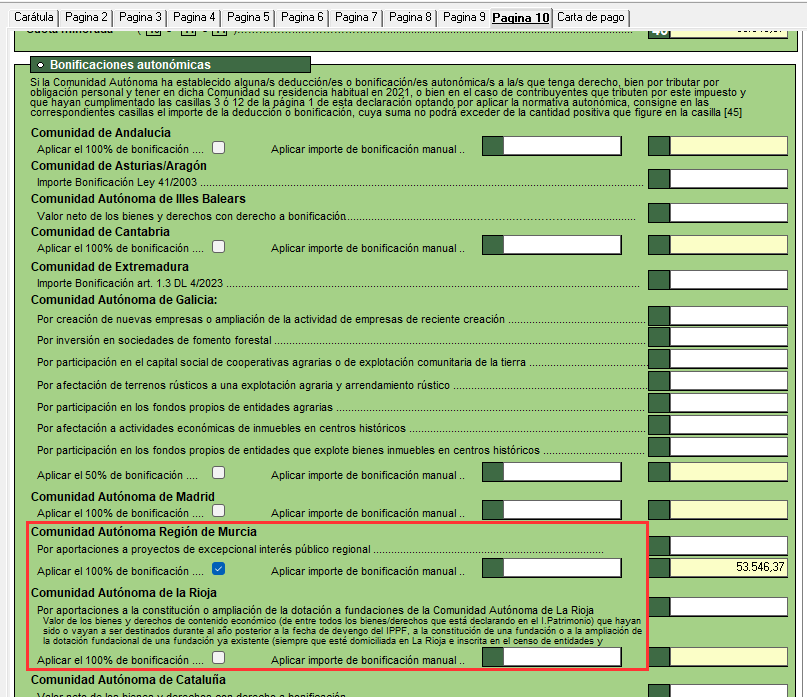This screenshot has width=807, height=697.
Task: Open the Carátula tab
Action: click(33, 18)
